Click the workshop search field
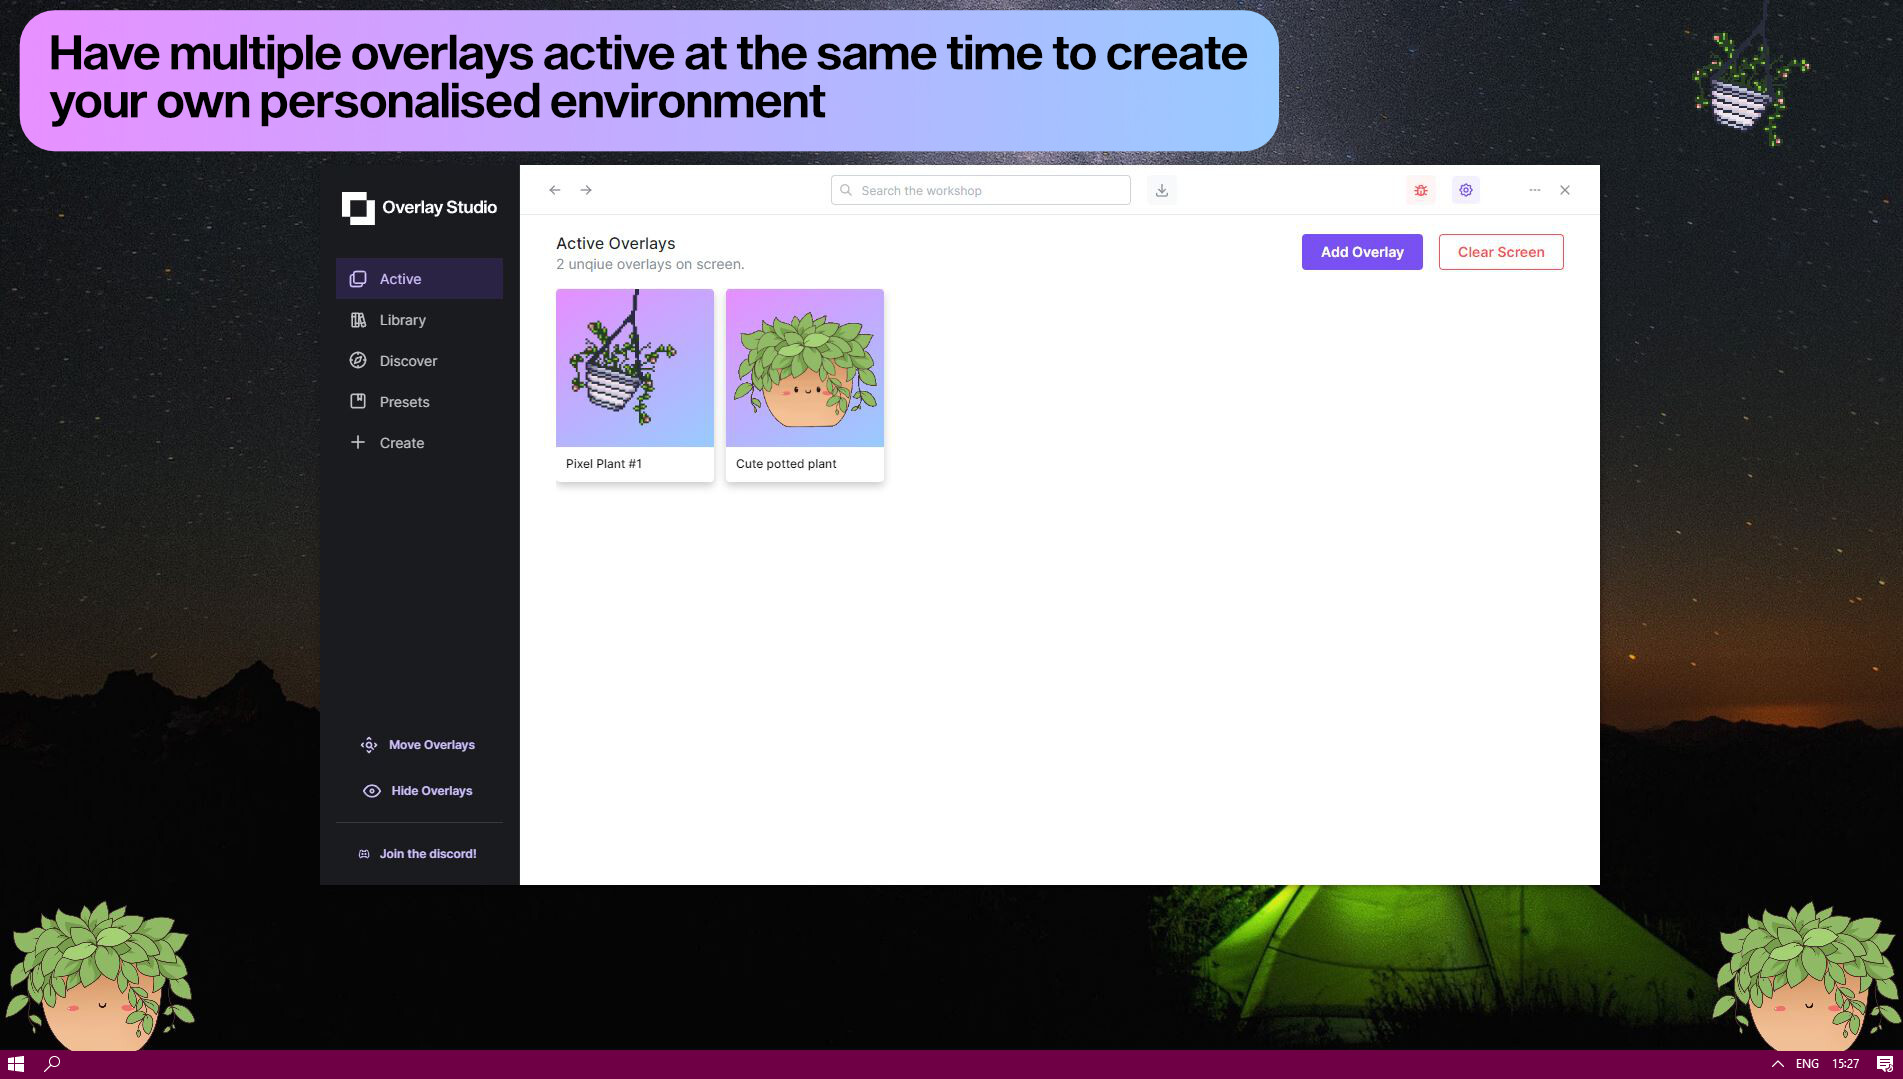Screen dimensions: 1903x1079 point(979,189)
